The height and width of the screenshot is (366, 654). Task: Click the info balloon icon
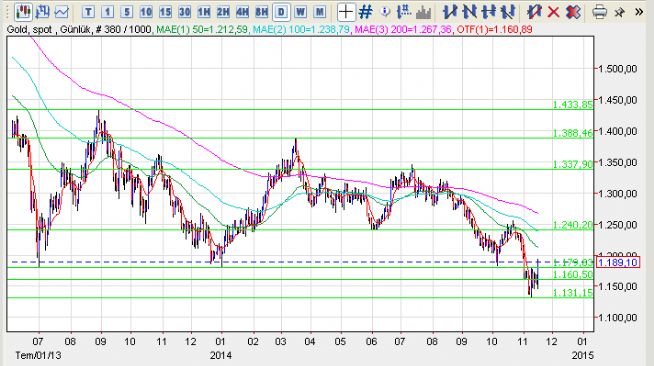tap(385, 12)
